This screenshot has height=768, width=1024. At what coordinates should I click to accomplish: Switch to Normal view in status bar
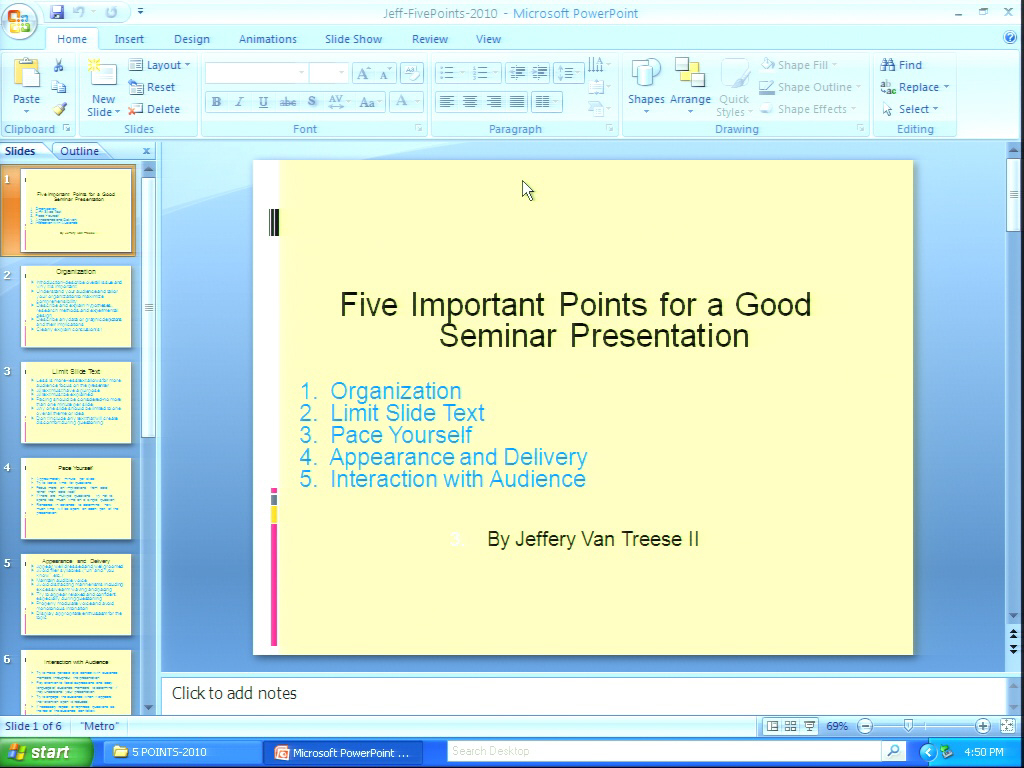[x=772, y=726]
